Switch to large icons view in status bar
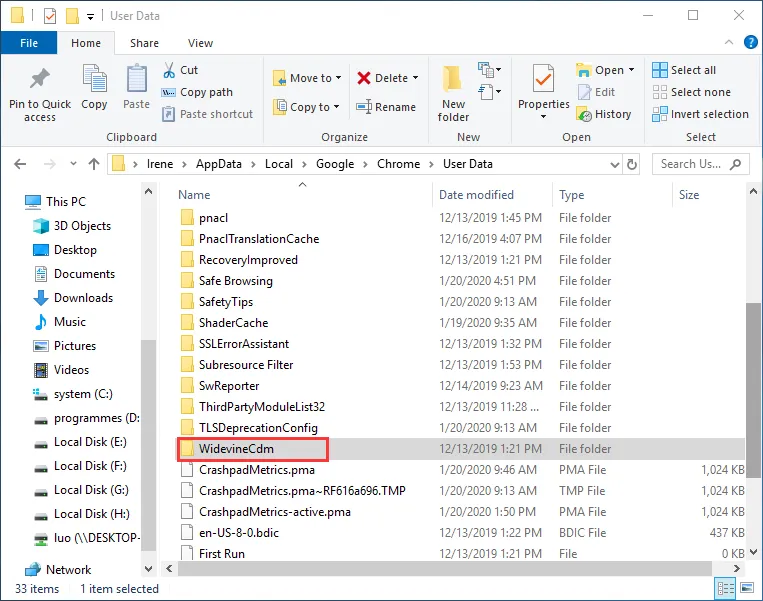Screen dimensions: 763x601 pos(747,589)
